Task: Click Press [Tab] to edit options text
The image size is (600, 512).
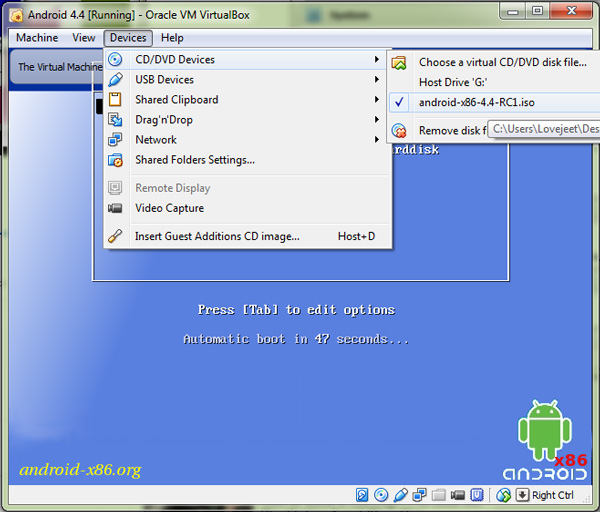Action: [296, 310]
